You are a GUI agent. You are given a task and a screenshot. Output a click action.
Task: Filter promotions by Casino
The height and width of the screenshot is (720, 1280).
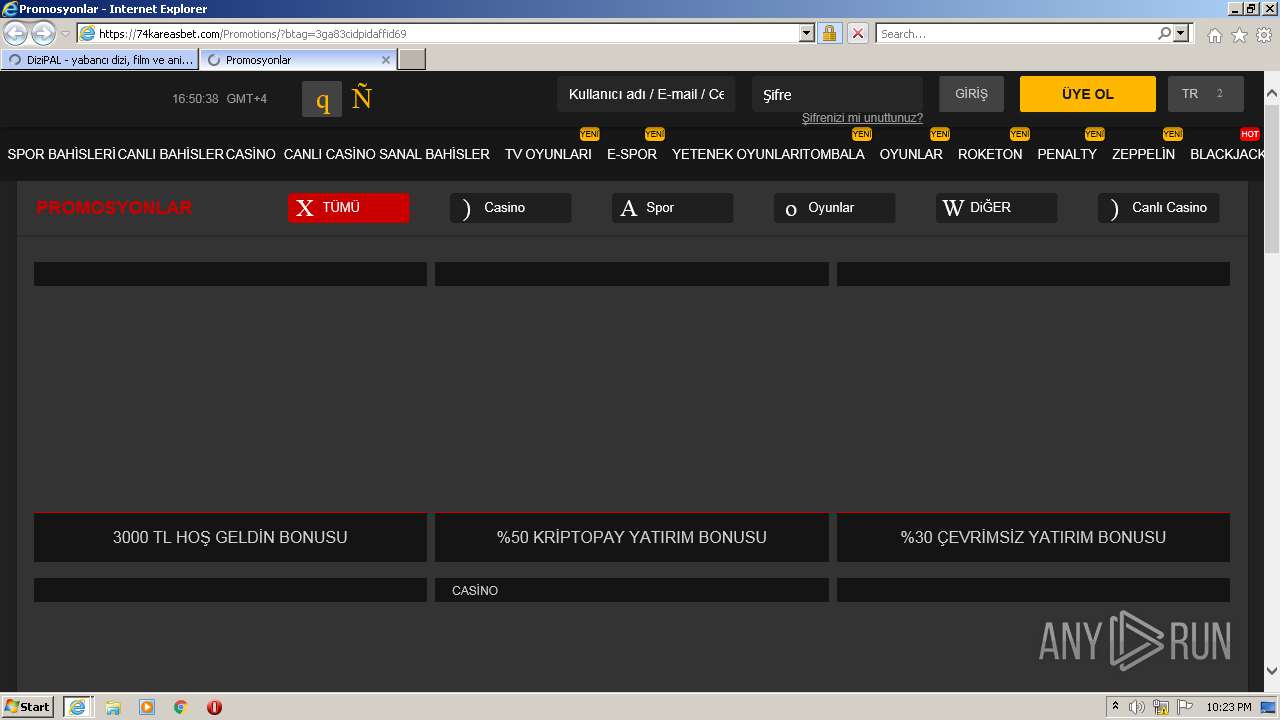510,207
